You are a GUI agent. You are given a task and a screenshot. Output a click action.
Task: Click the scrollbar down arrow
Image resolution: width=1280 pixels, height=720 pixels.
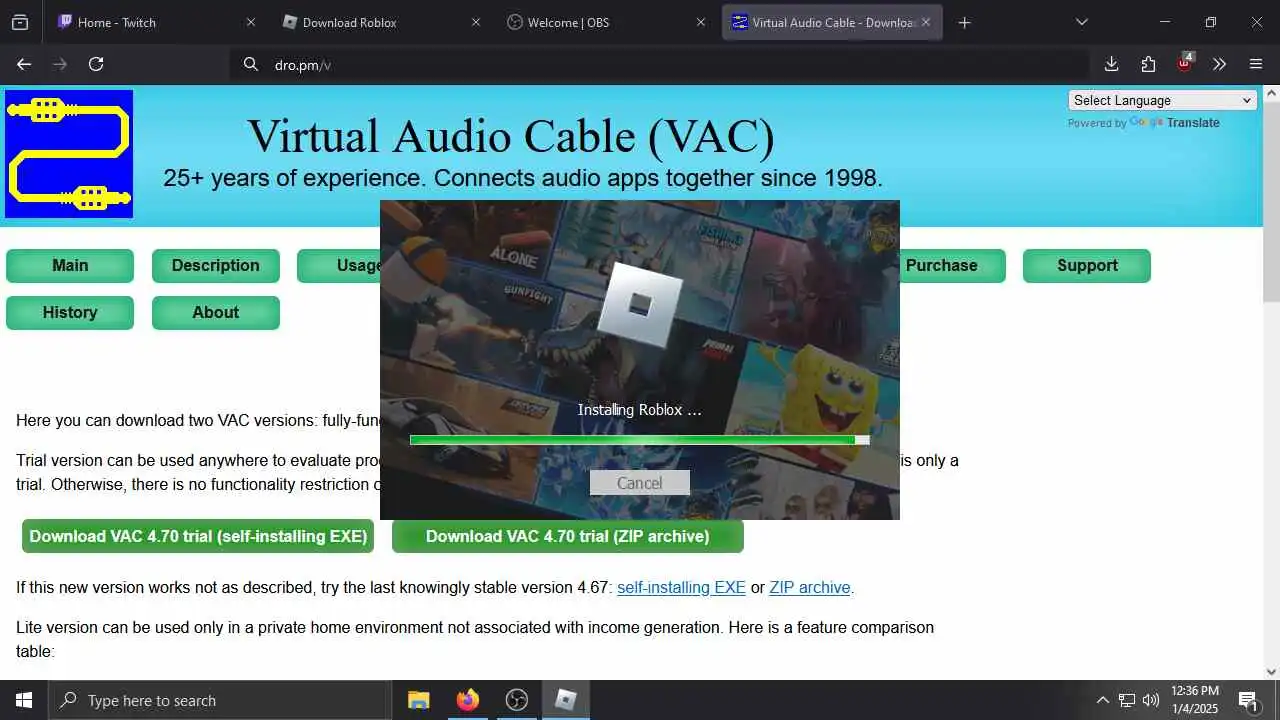pyautogui.click(x=1271, y=672)
